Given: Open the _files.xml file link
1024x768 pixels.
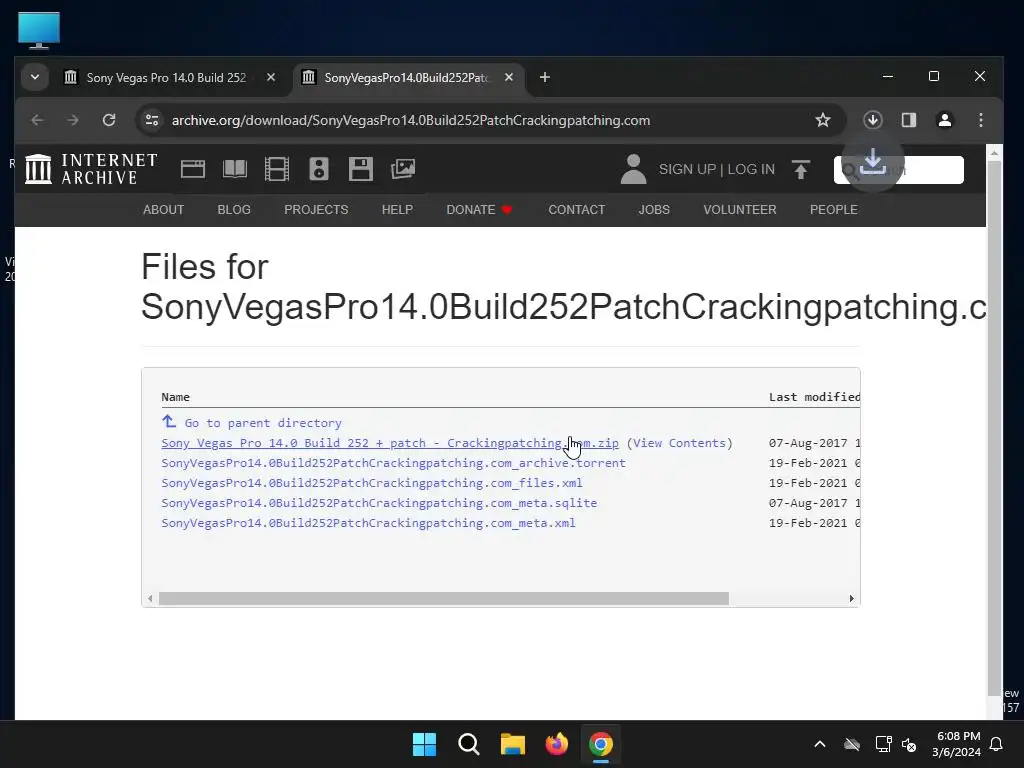Looking at the screenshot, I should pyautogui.click(x=372, y=483).
